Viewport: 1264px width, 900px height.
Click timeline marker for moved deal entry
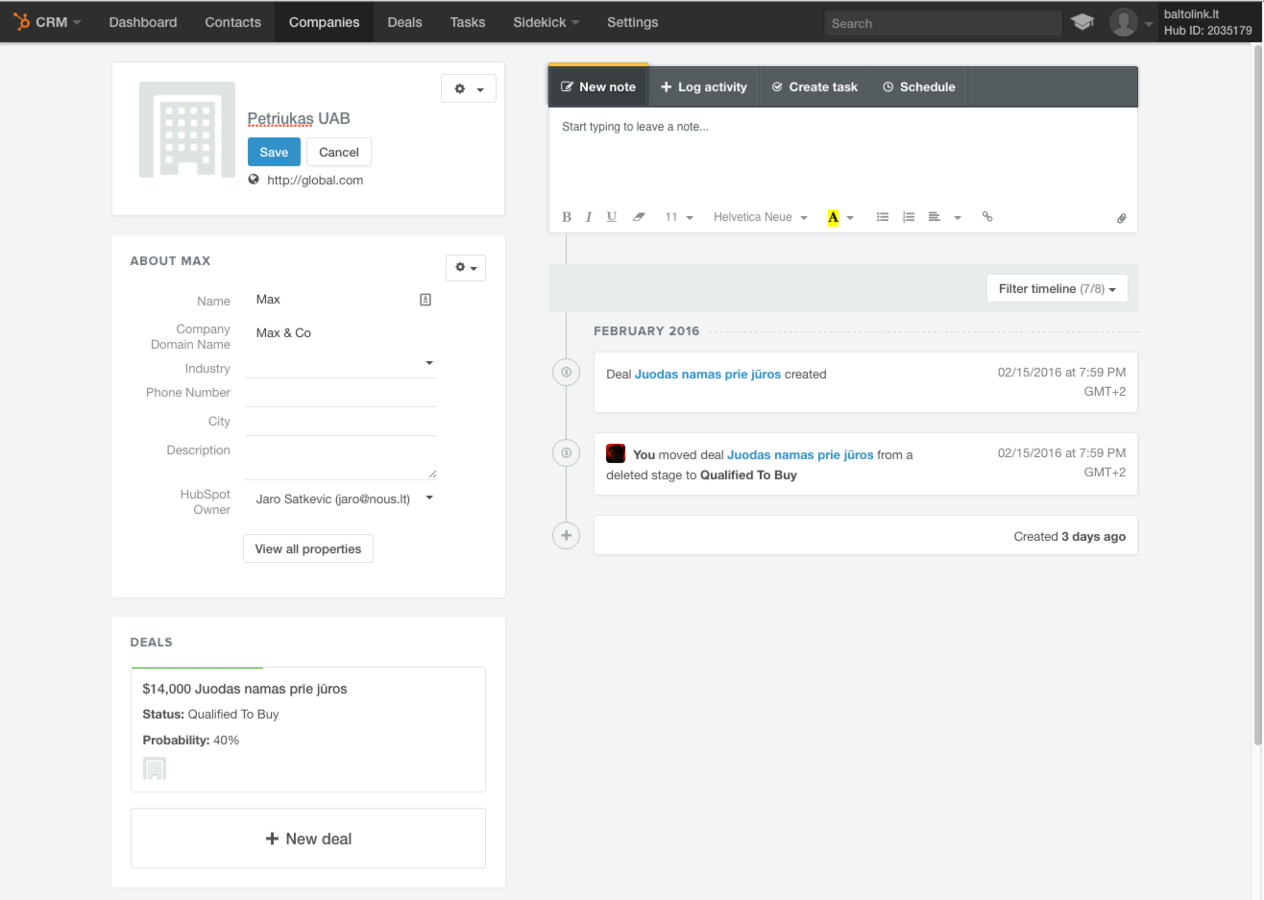click(x=566, y=453)
